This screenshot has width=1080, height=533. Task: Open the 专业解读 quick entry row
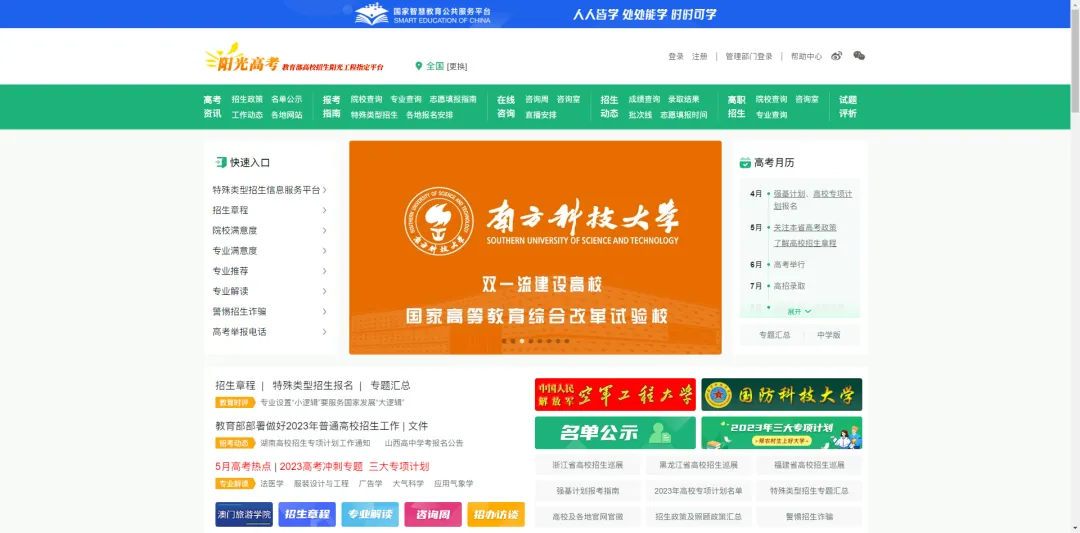pos(270,291)
